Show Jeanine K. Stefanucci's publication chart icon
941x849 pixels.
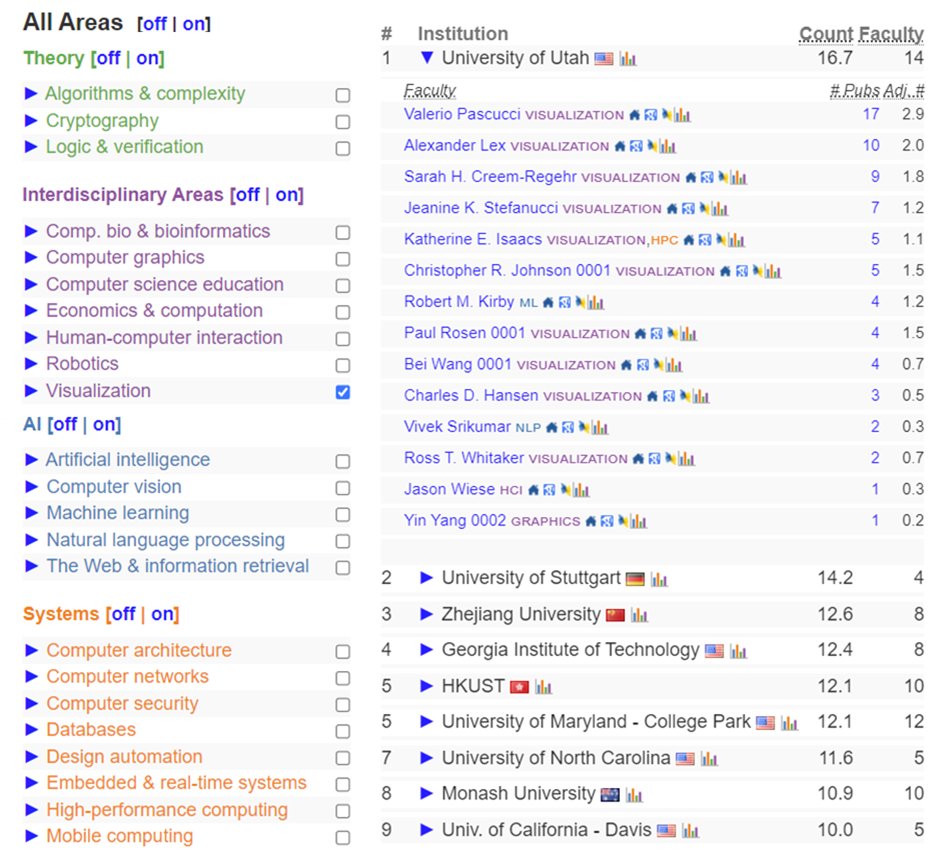pos(720,209)
